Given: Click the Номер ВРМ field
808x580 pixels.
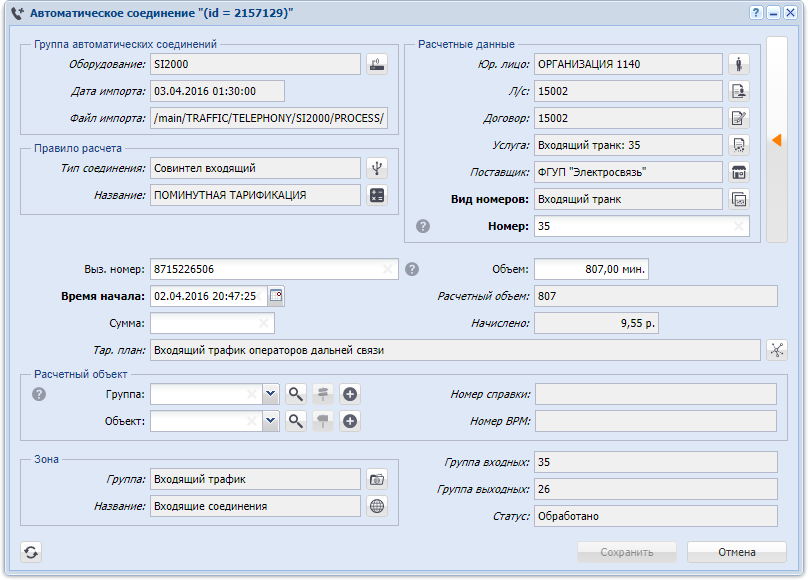Looking at the screenshot, I should (x=655, y=421).
